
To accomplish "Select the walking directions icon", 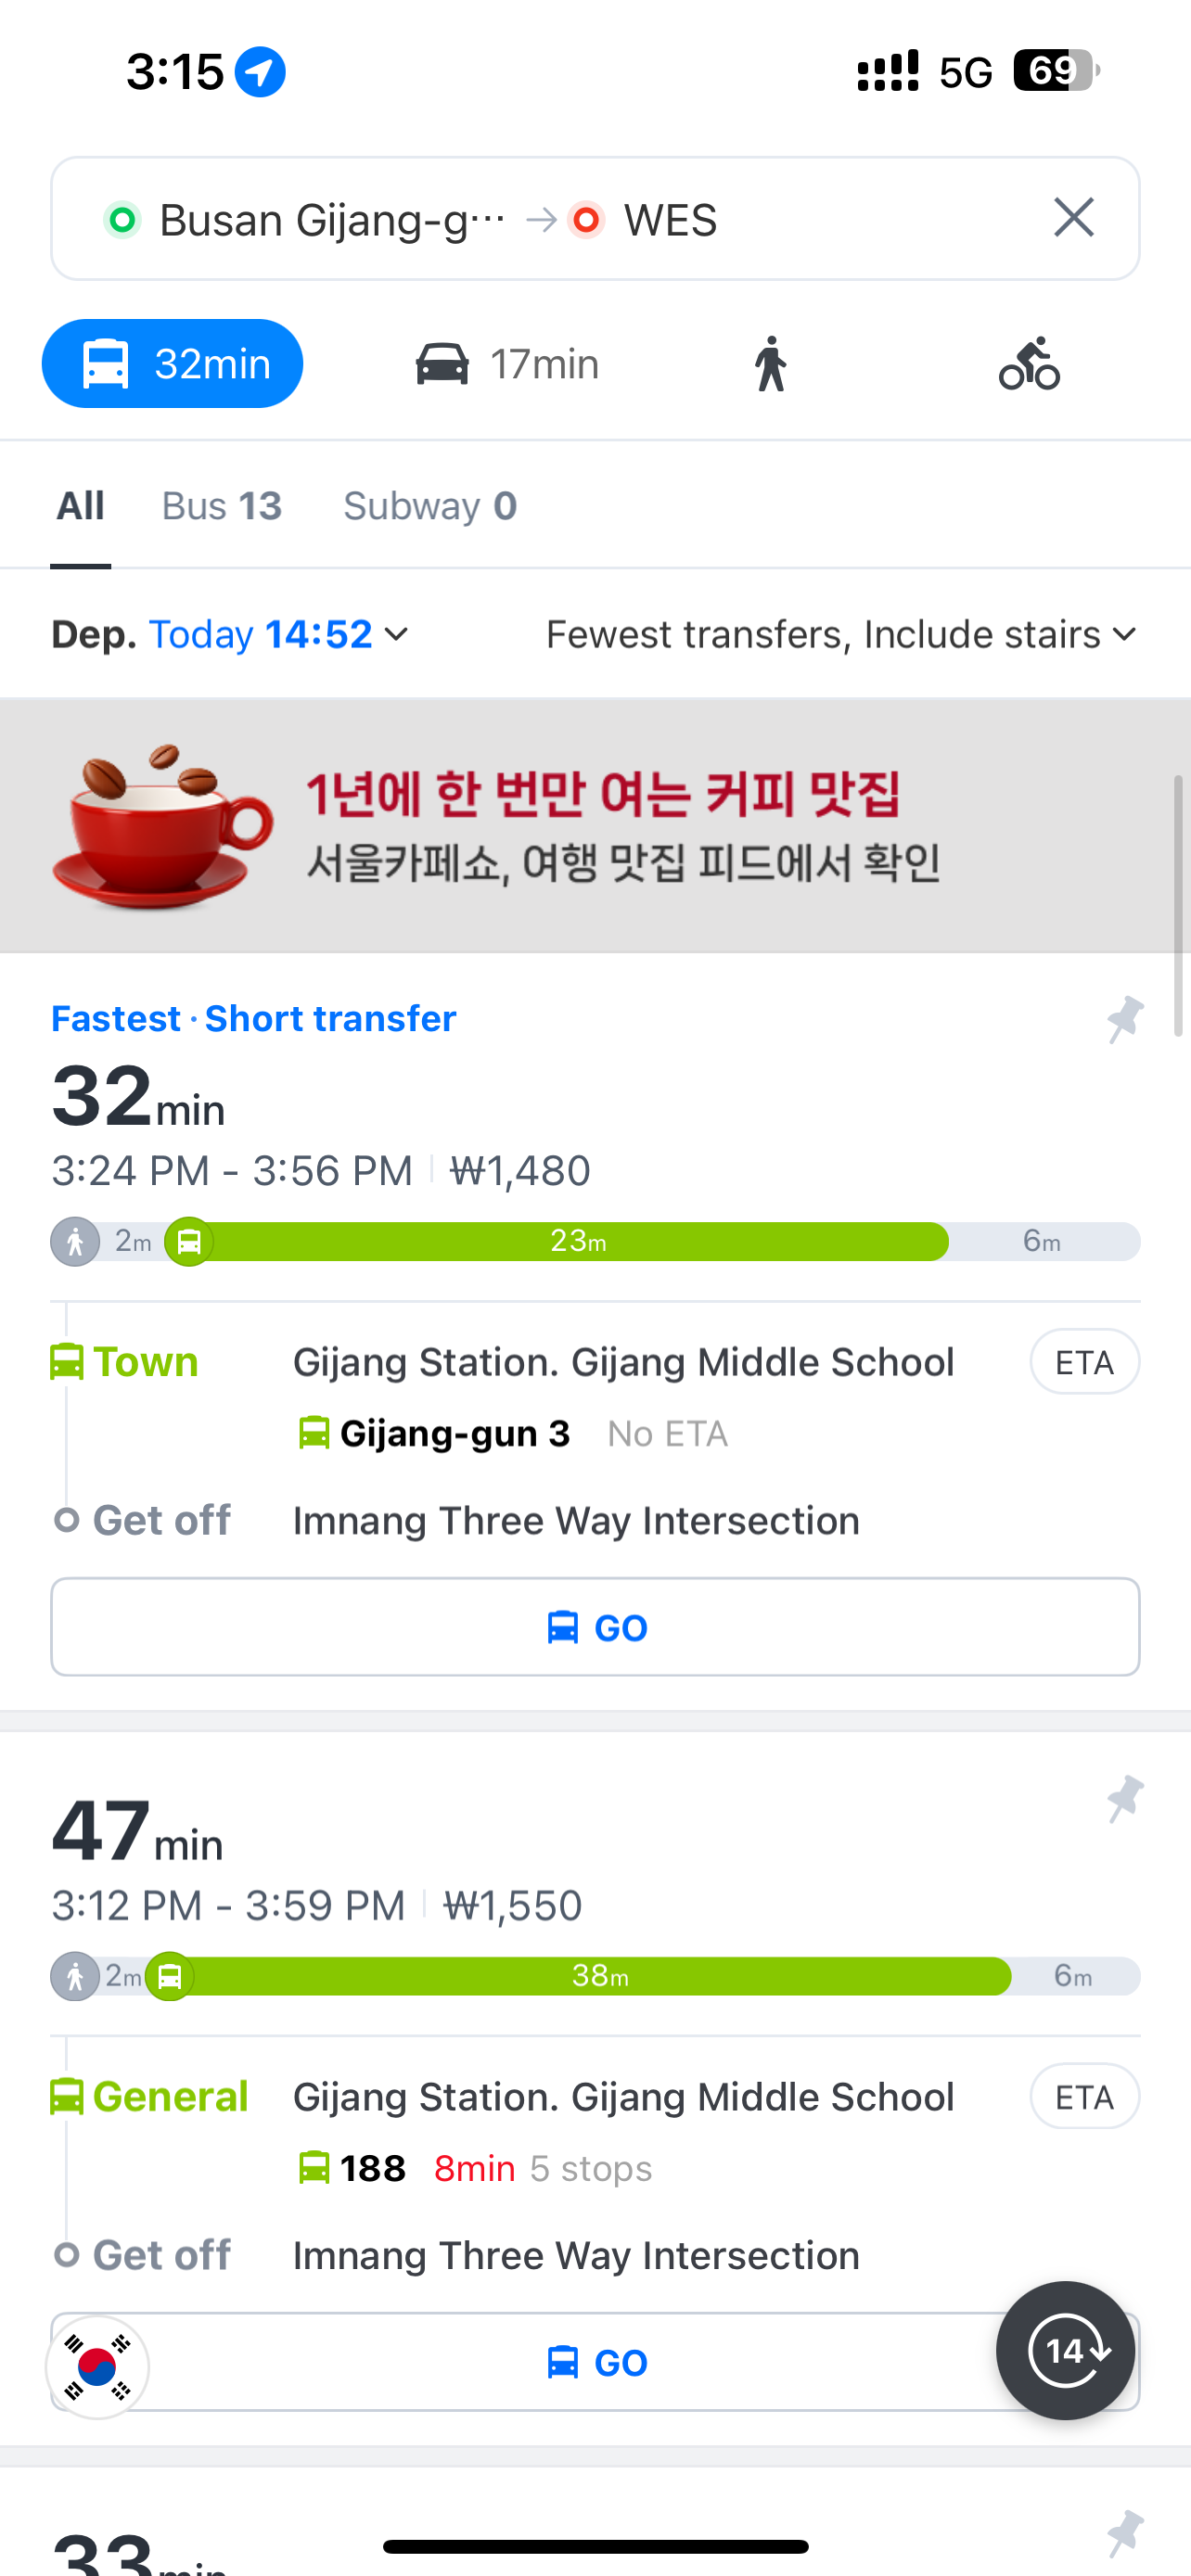I will click(770, 364).
